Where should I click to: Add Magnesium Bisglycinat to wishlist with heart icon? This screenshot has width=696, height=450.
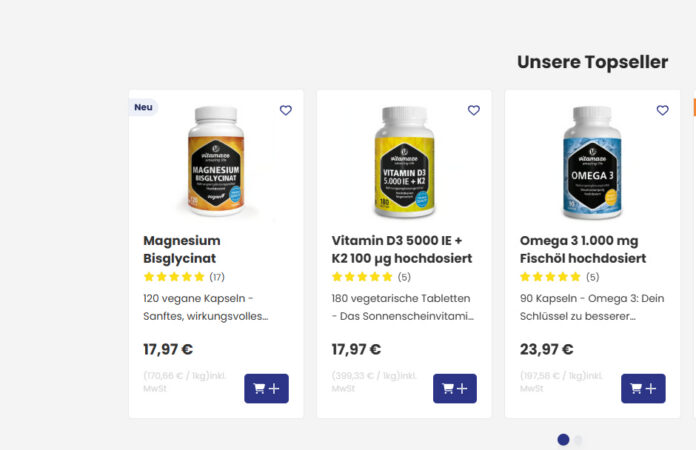tap(286, 111)
